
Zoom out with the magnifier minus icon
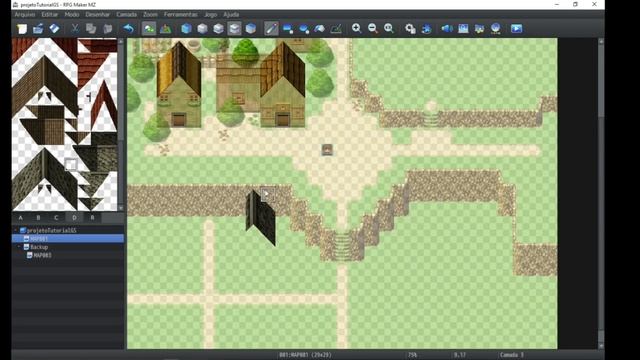373,29
